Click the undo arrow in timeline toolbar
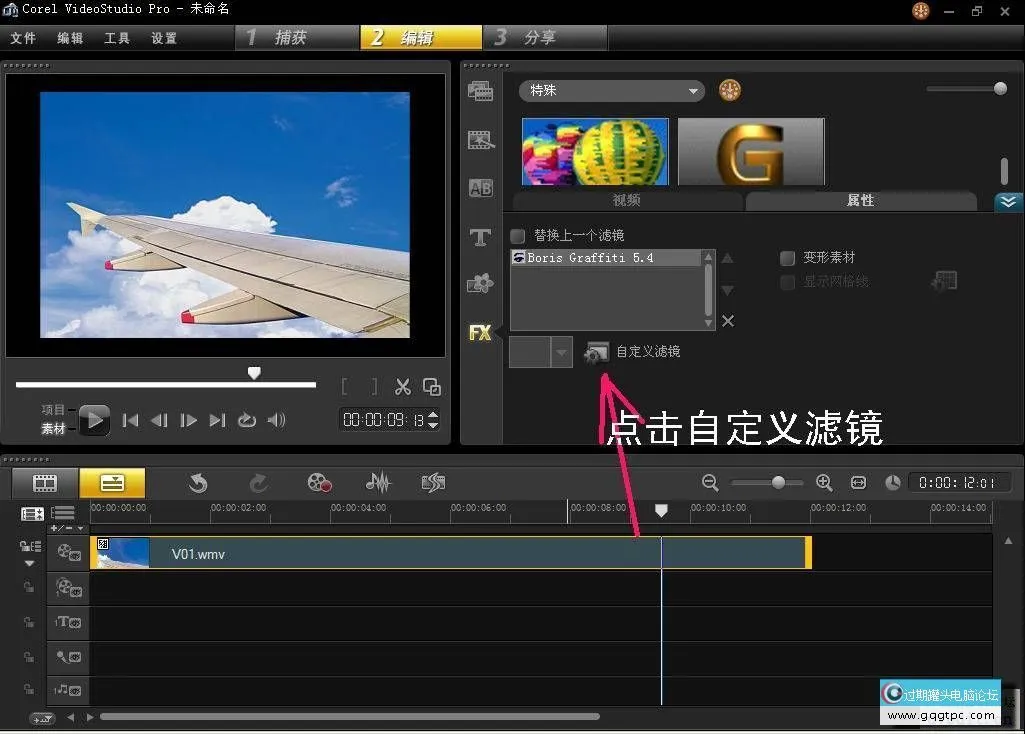1025x734 pixels. pos(198,484)
